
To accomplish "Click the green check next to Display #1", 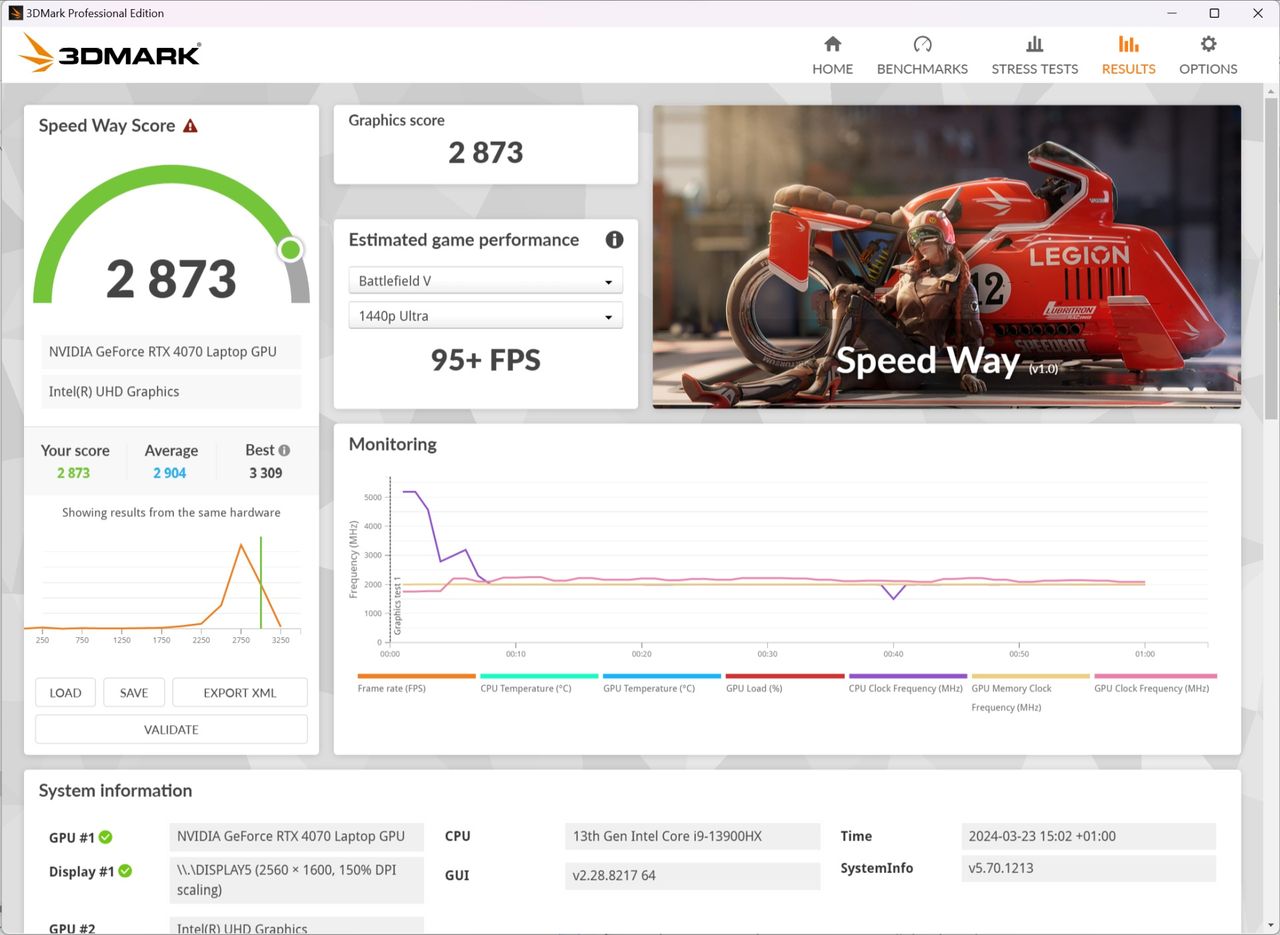I will [125, 871].
